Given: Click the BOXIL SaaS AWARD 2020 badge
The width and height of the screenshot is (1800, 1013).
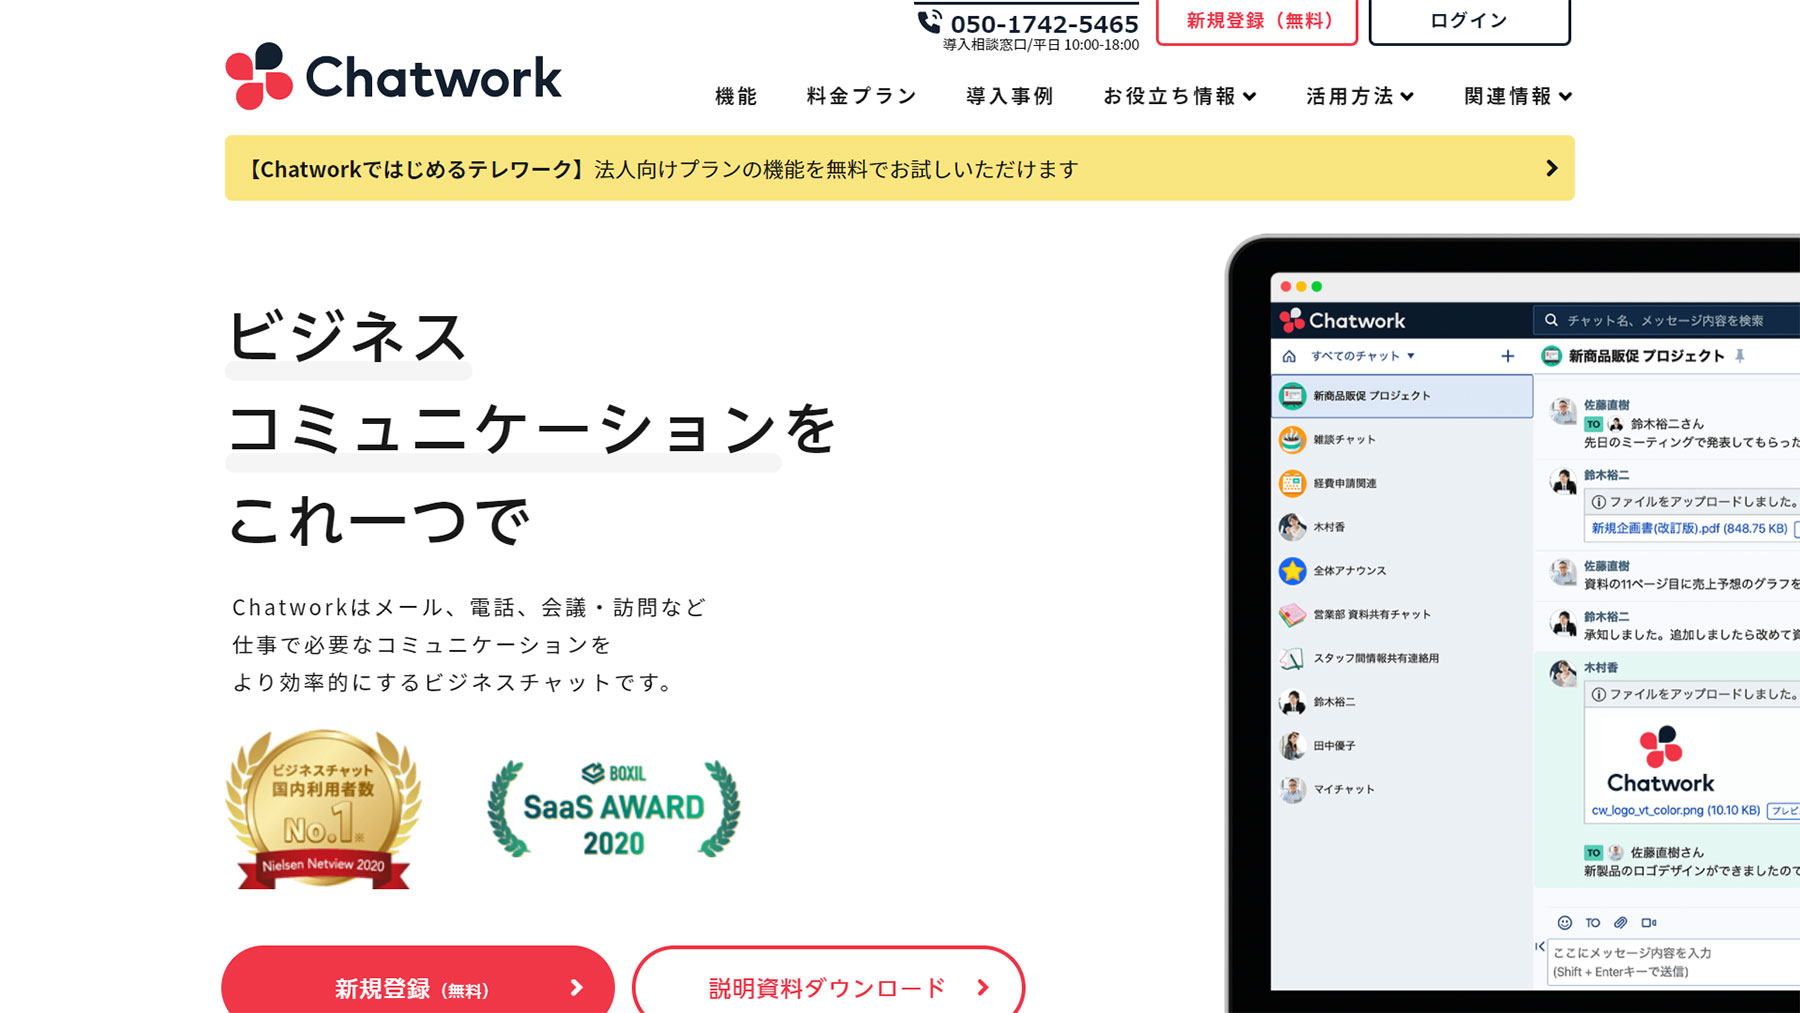Looking at the screenshot, I should [614, 809].
